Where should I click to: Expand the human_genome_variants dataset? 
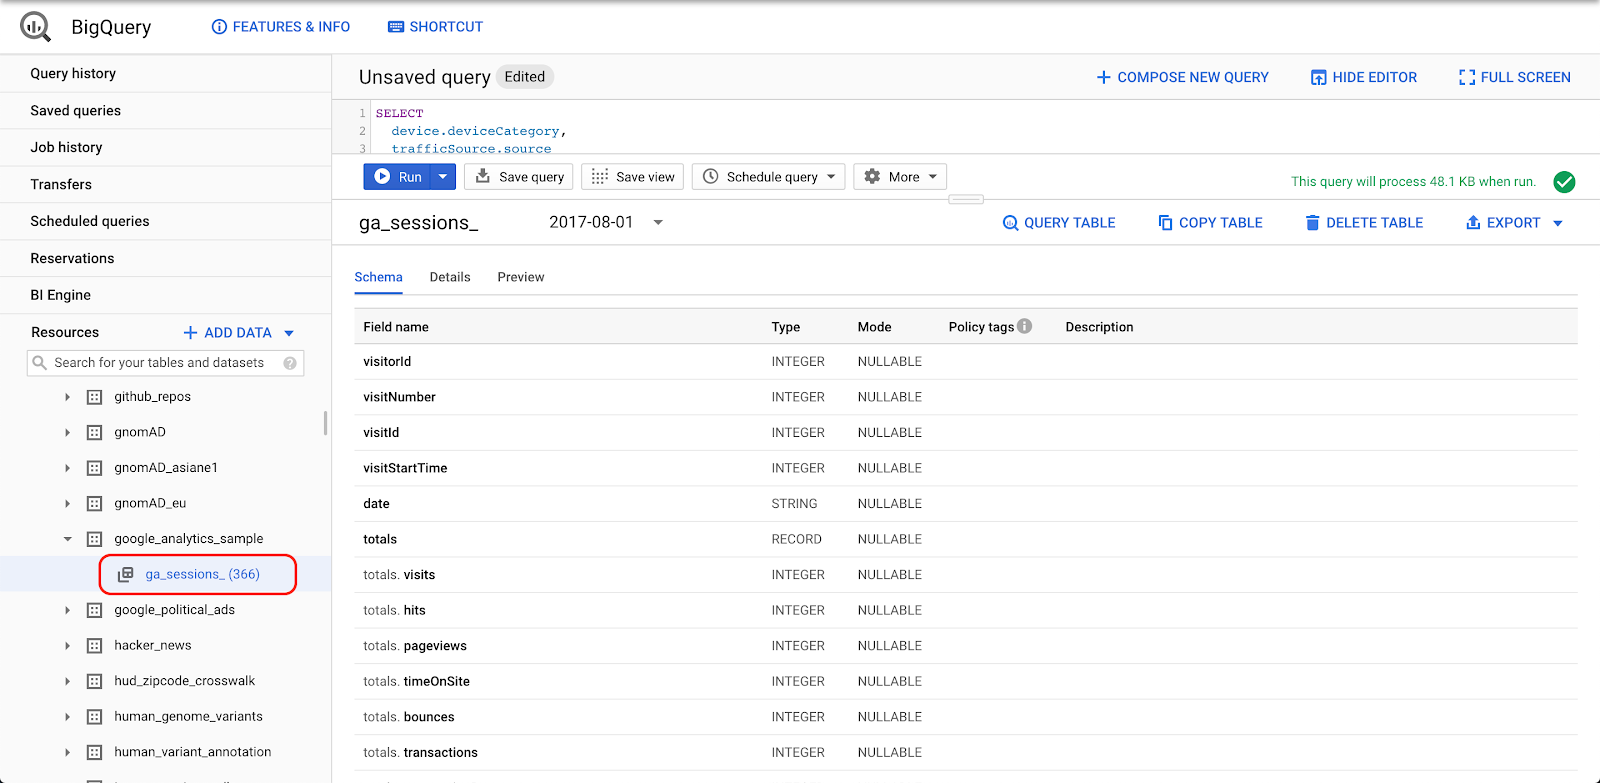point(67,717)
